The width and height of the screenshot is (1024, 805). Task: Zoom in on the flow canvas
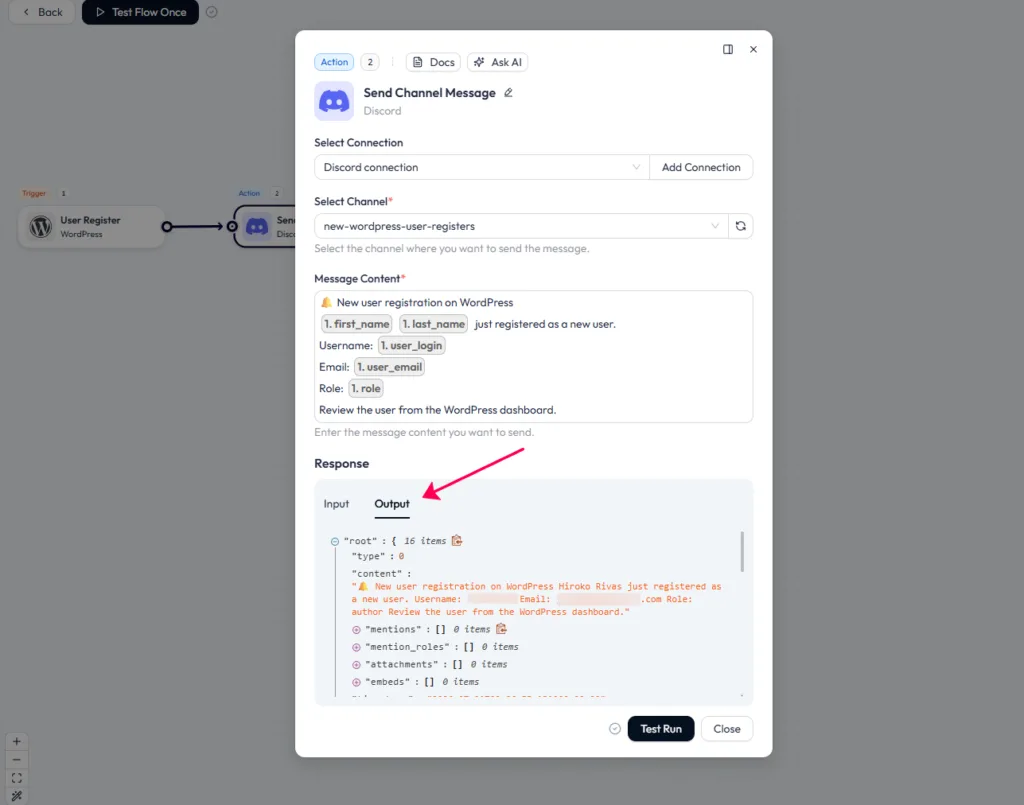coord(17,742)
